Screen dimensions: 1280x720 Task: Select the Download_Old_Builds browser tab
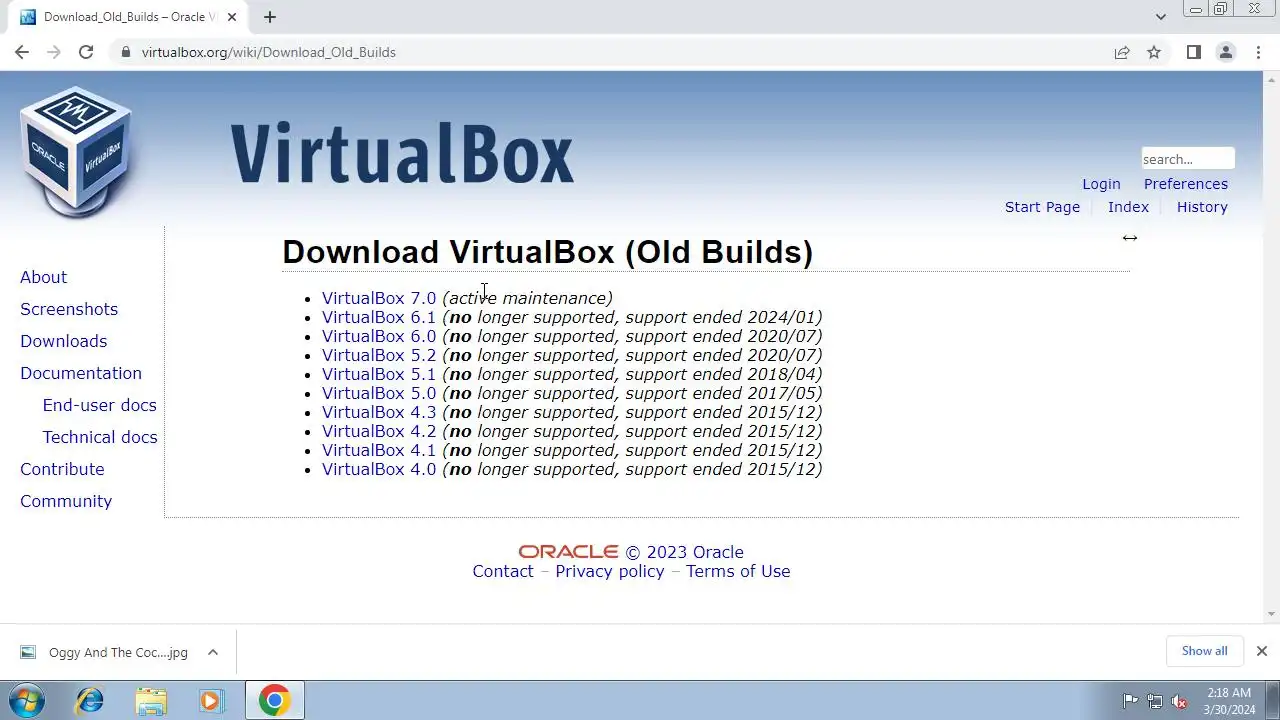coord(128,17)
